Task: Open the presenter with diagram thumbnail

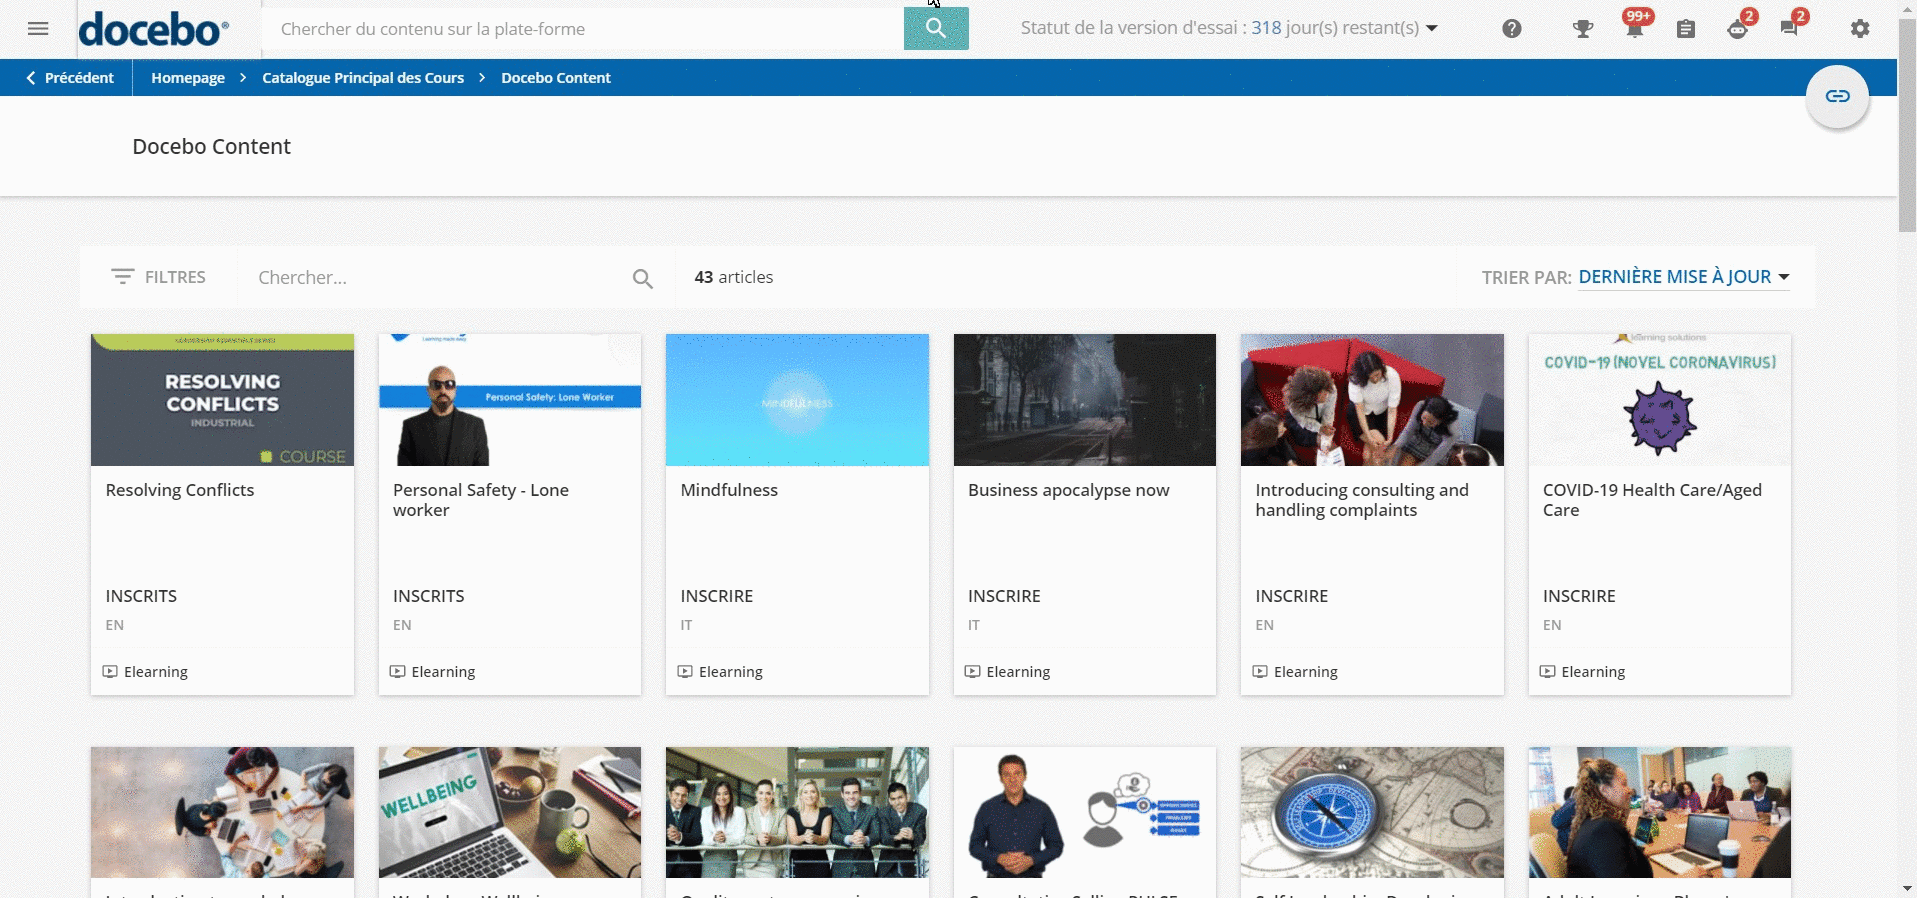Action: [x=1085, y=812]
